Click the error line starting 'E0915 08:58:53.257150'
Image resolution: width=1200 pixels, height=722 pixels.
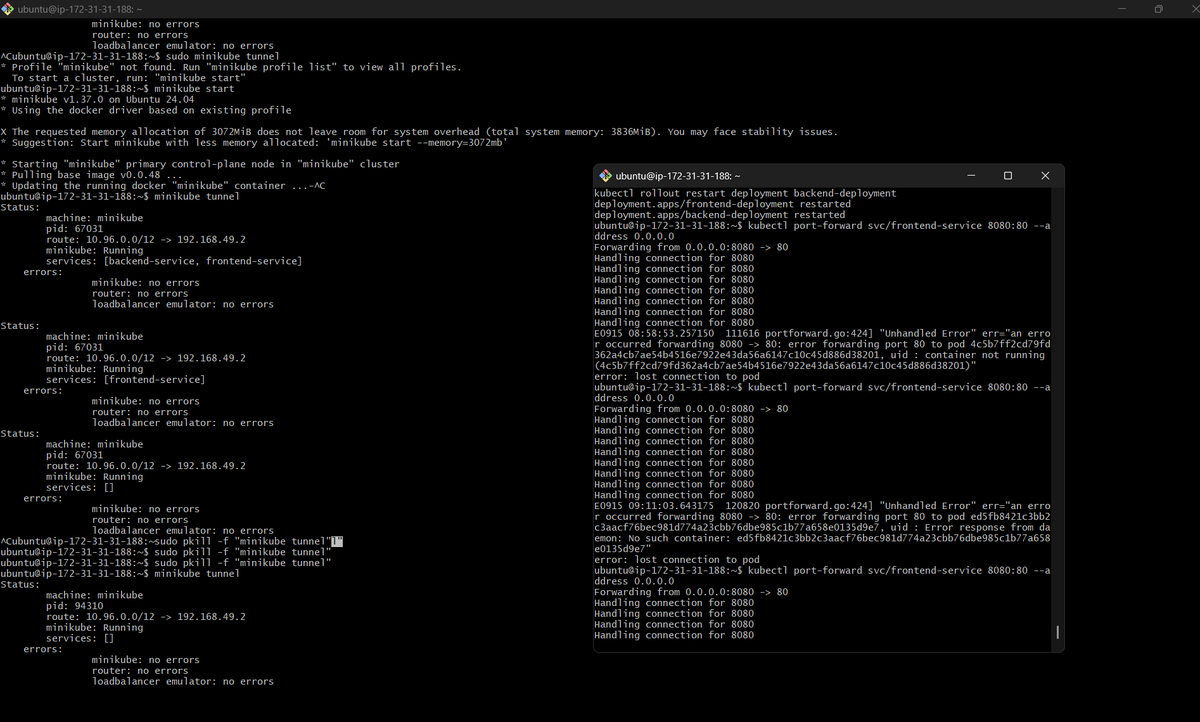(x=822, y=334)
